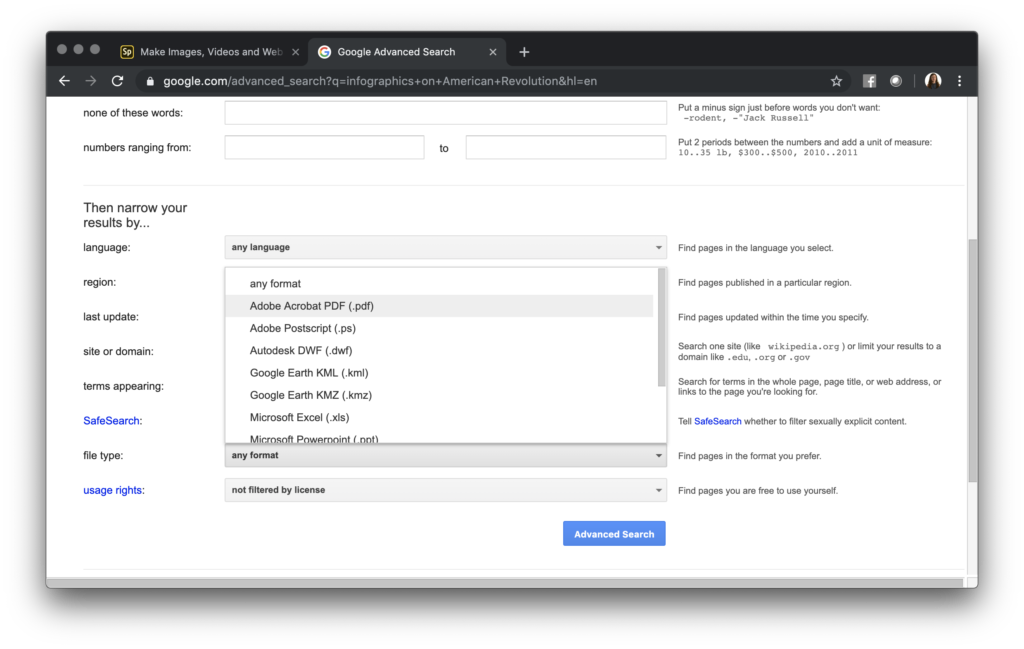
Task: Open the language dropdown
Action: 445,247
